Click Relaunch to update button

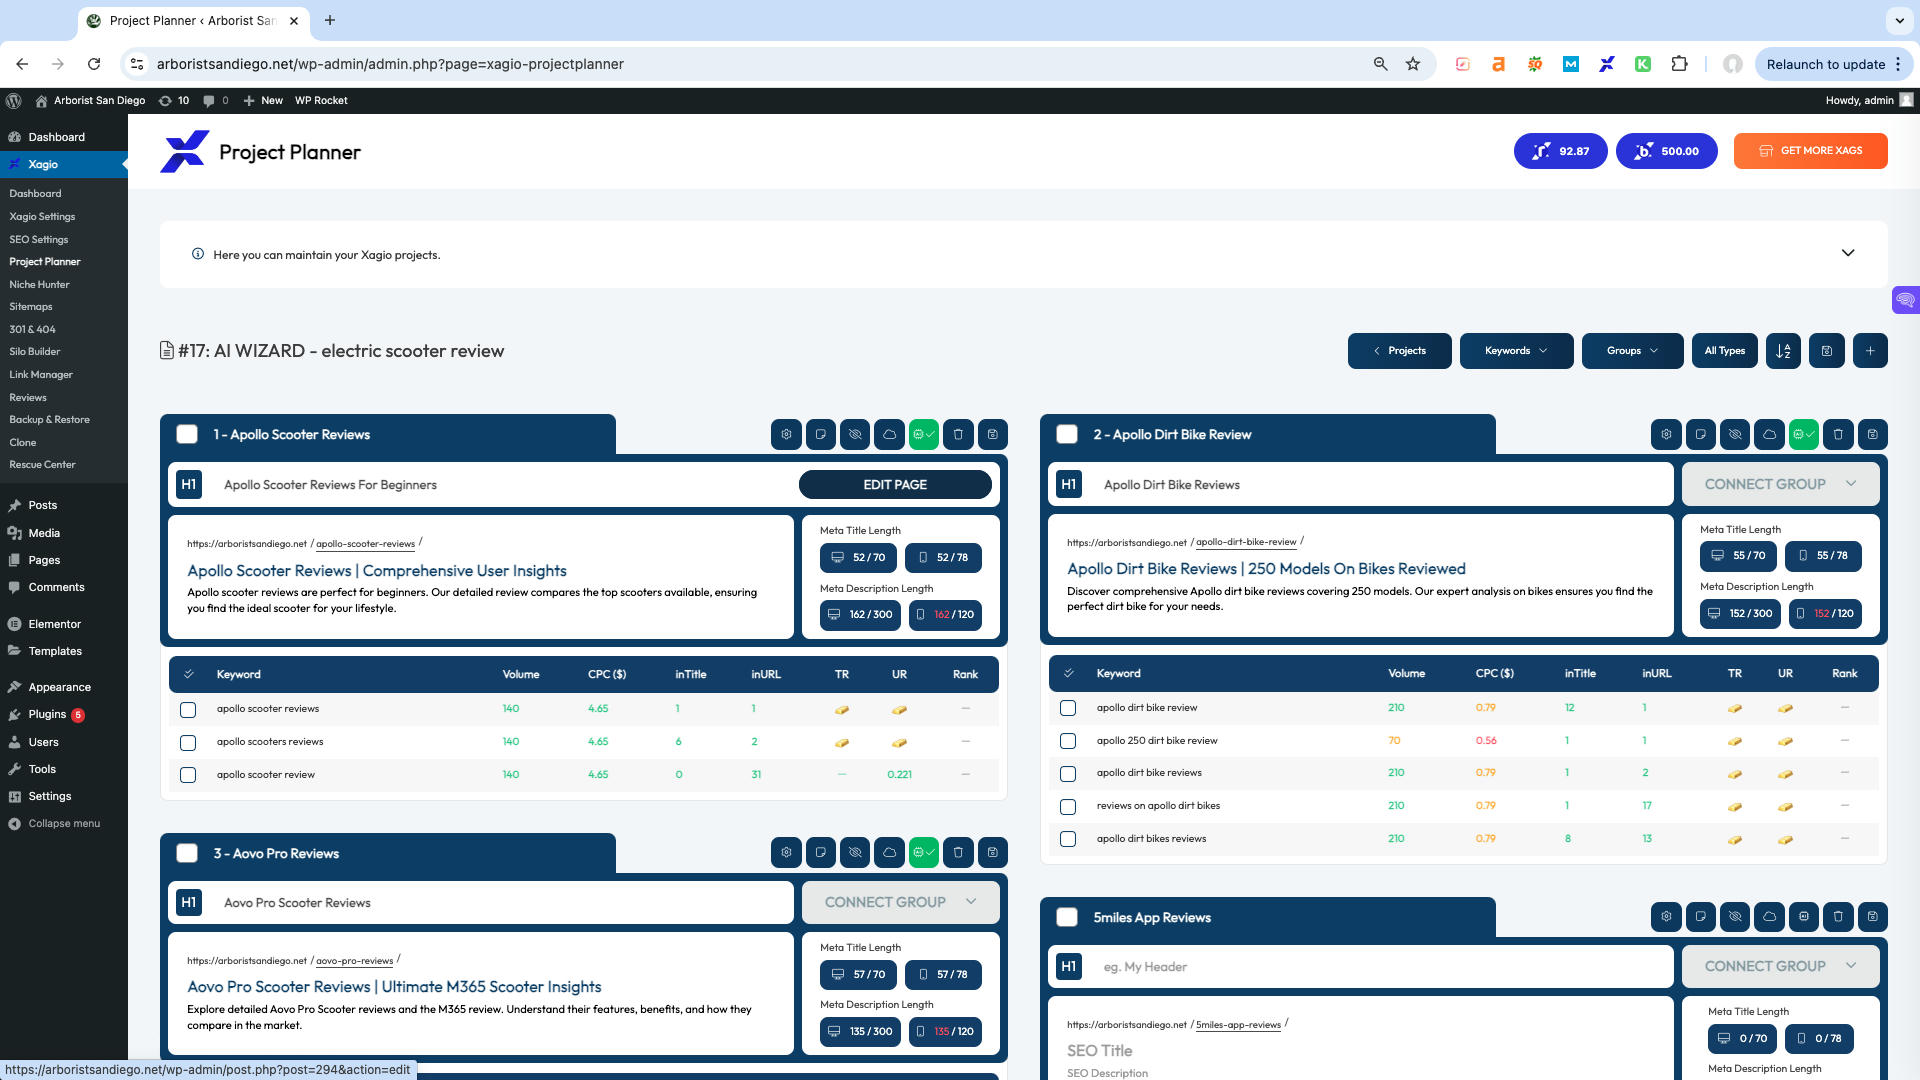1825,64
